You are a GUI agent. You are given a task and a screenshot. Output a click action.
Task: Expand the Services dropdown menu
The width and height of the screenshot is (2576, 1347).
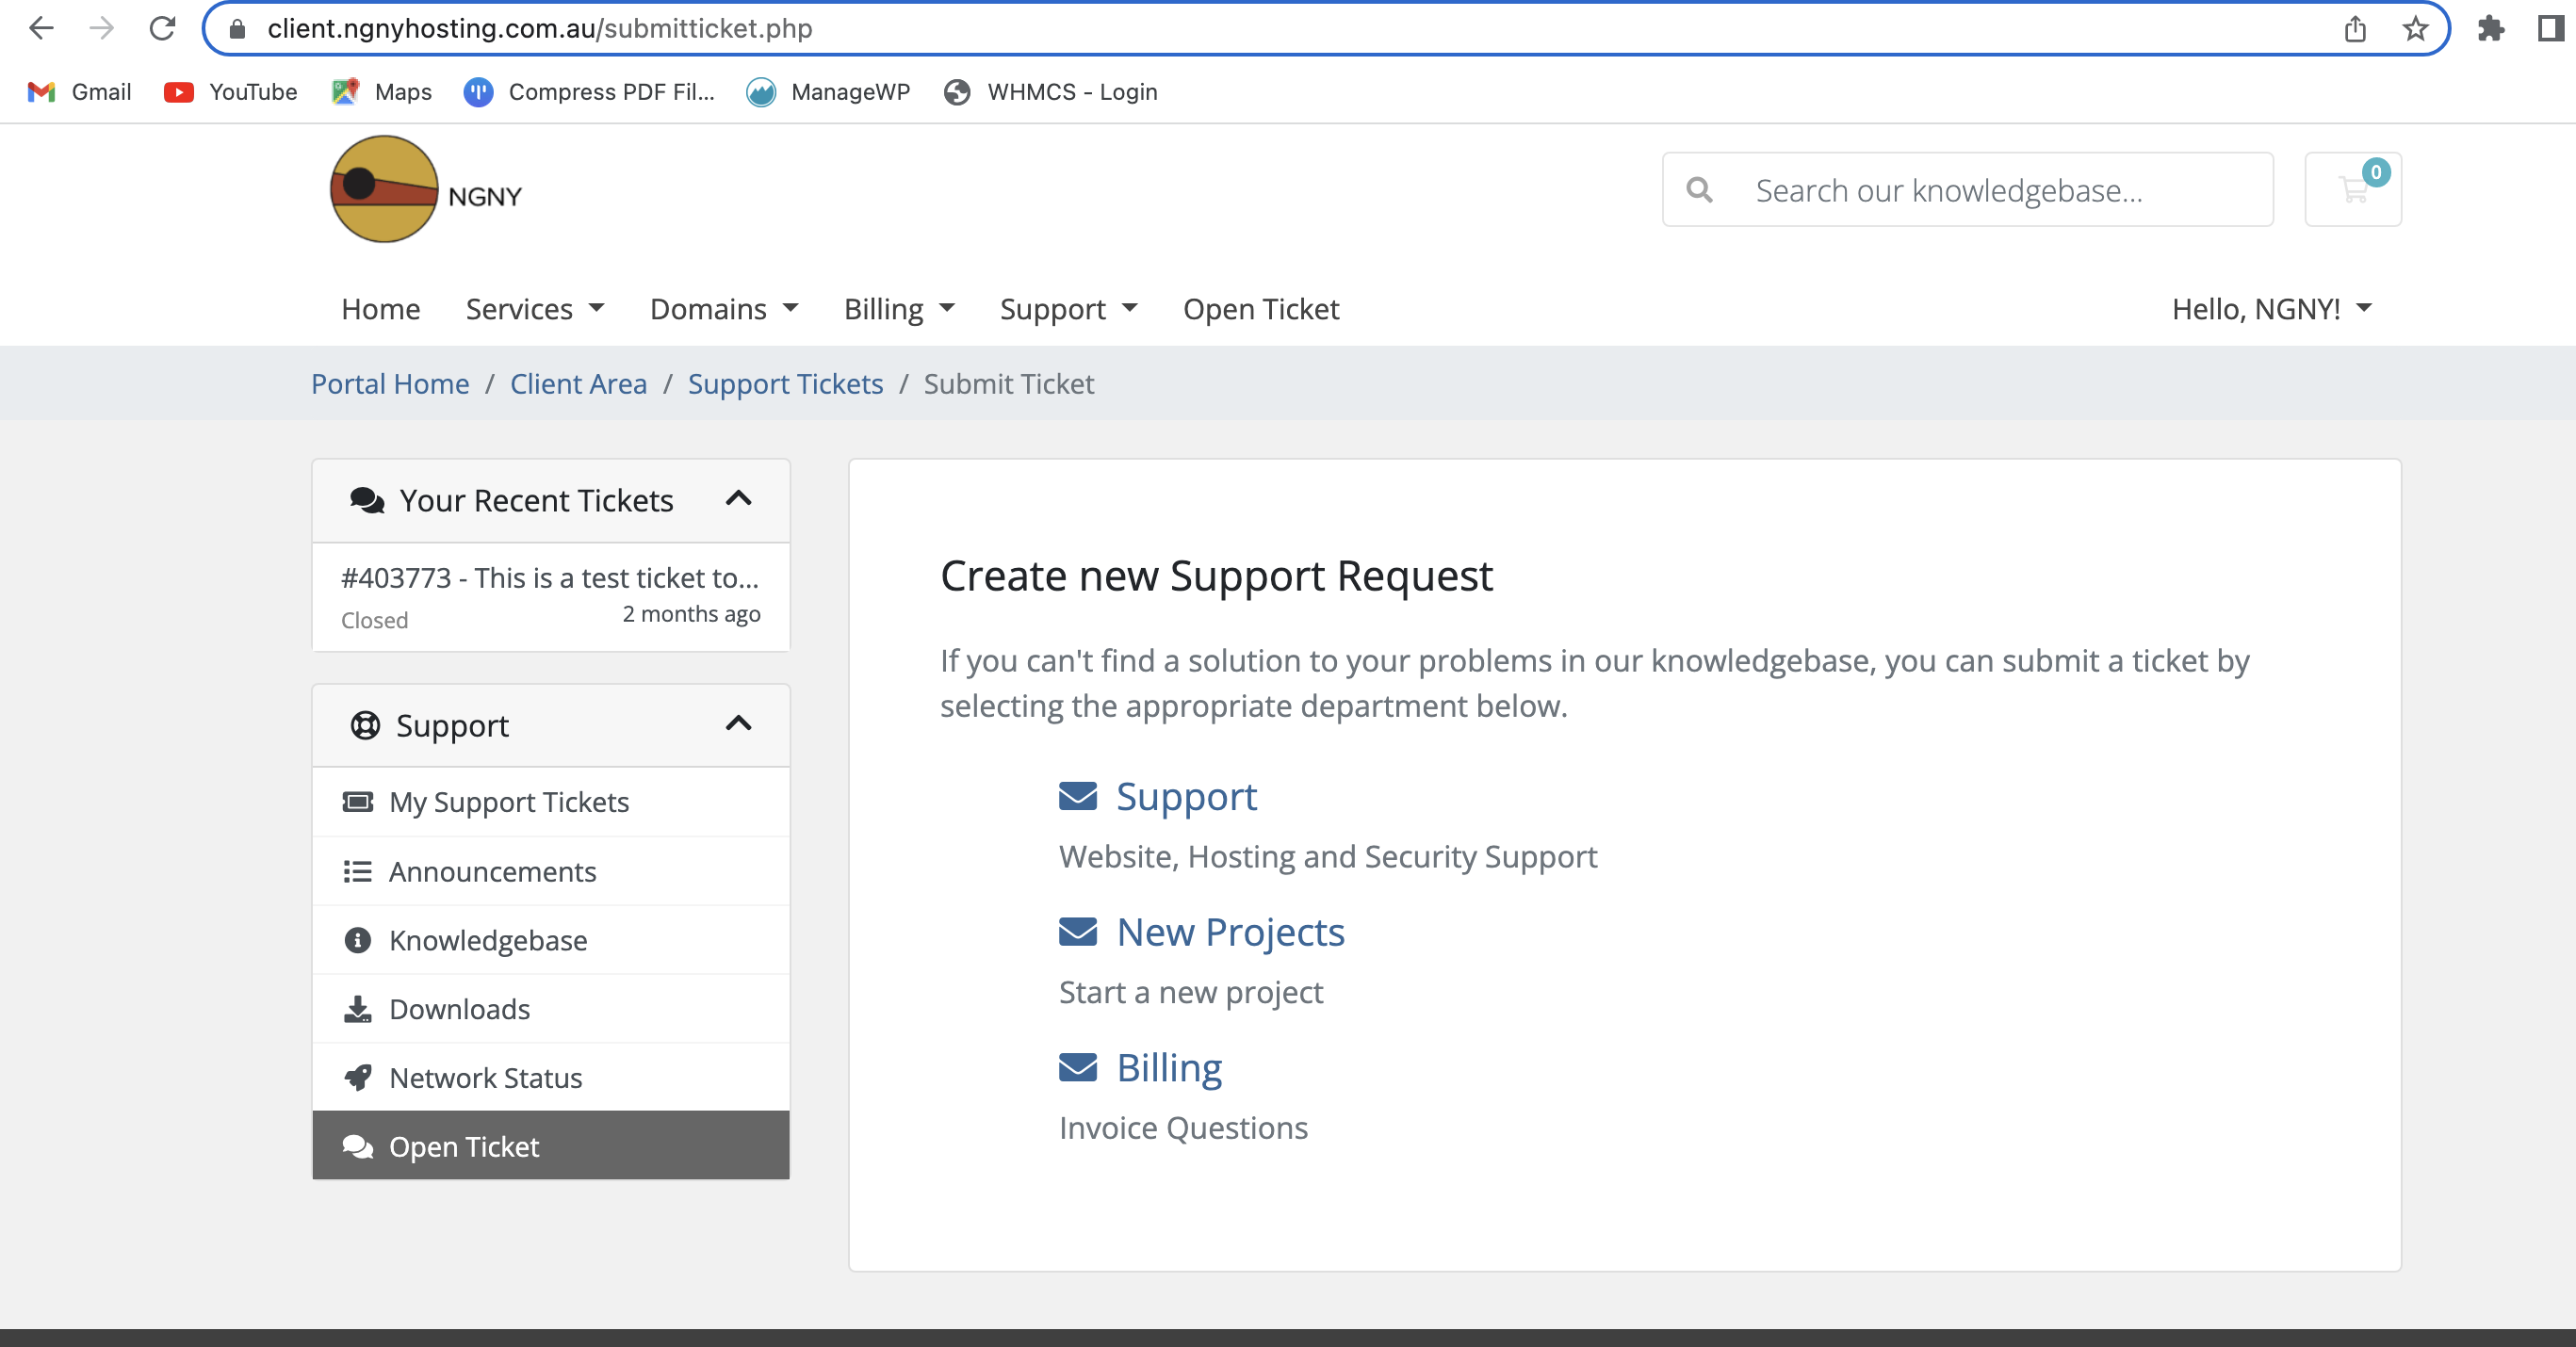pos(535,309)
